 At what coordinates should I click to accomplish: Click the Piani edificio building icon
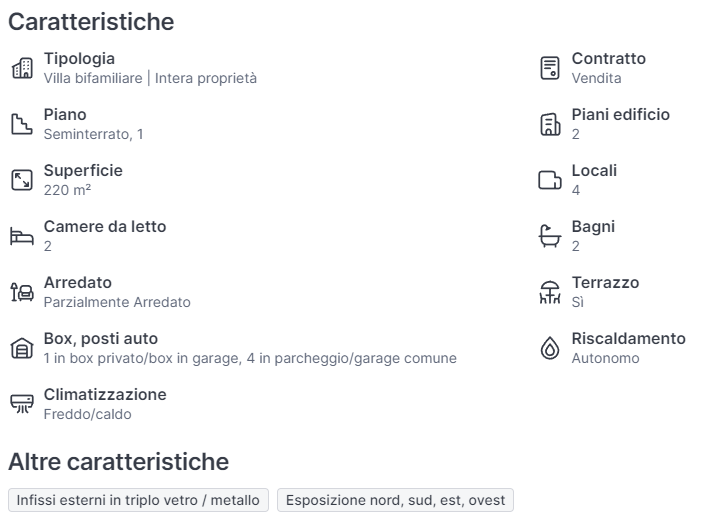click(x=549, y=124)
